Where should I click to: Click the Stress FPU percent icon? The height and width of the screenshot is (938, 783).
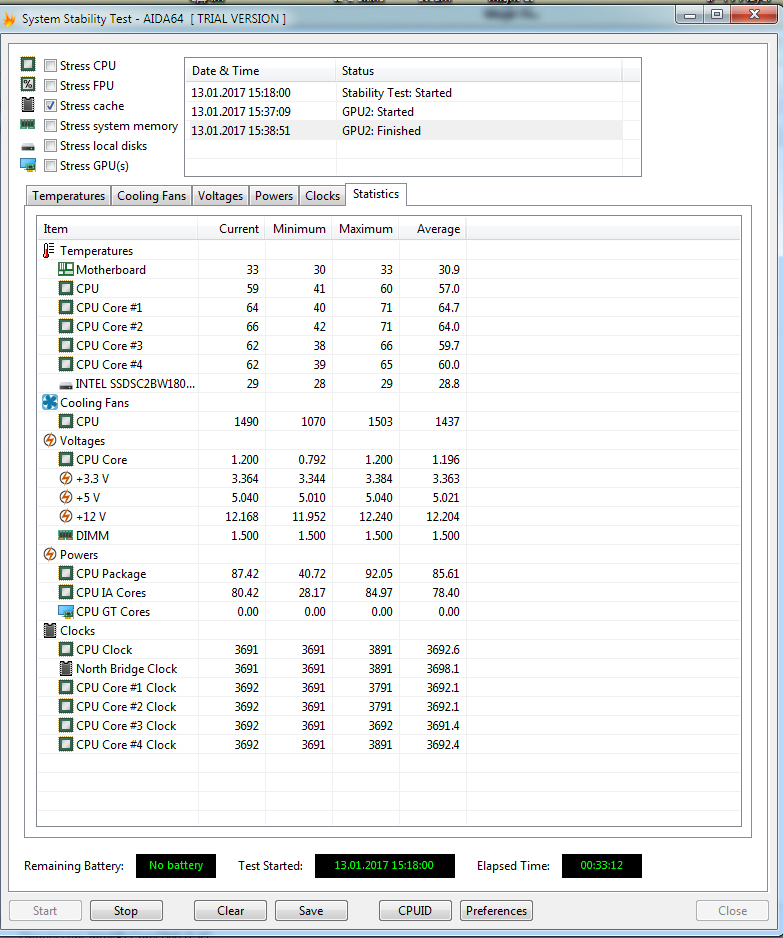click(x=28, y=84)
